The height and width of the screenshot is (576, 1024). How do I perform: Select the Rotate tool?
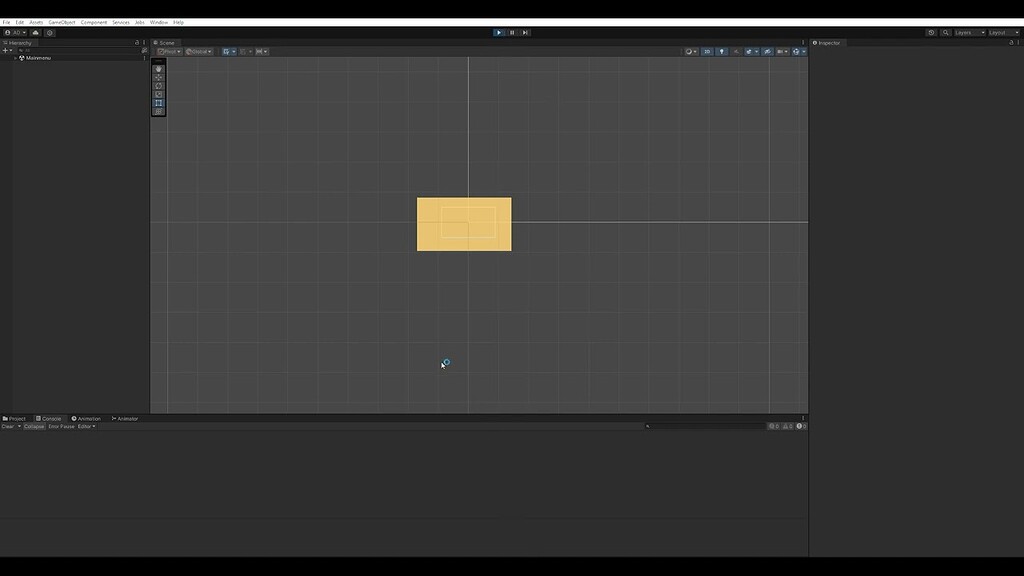158,86
